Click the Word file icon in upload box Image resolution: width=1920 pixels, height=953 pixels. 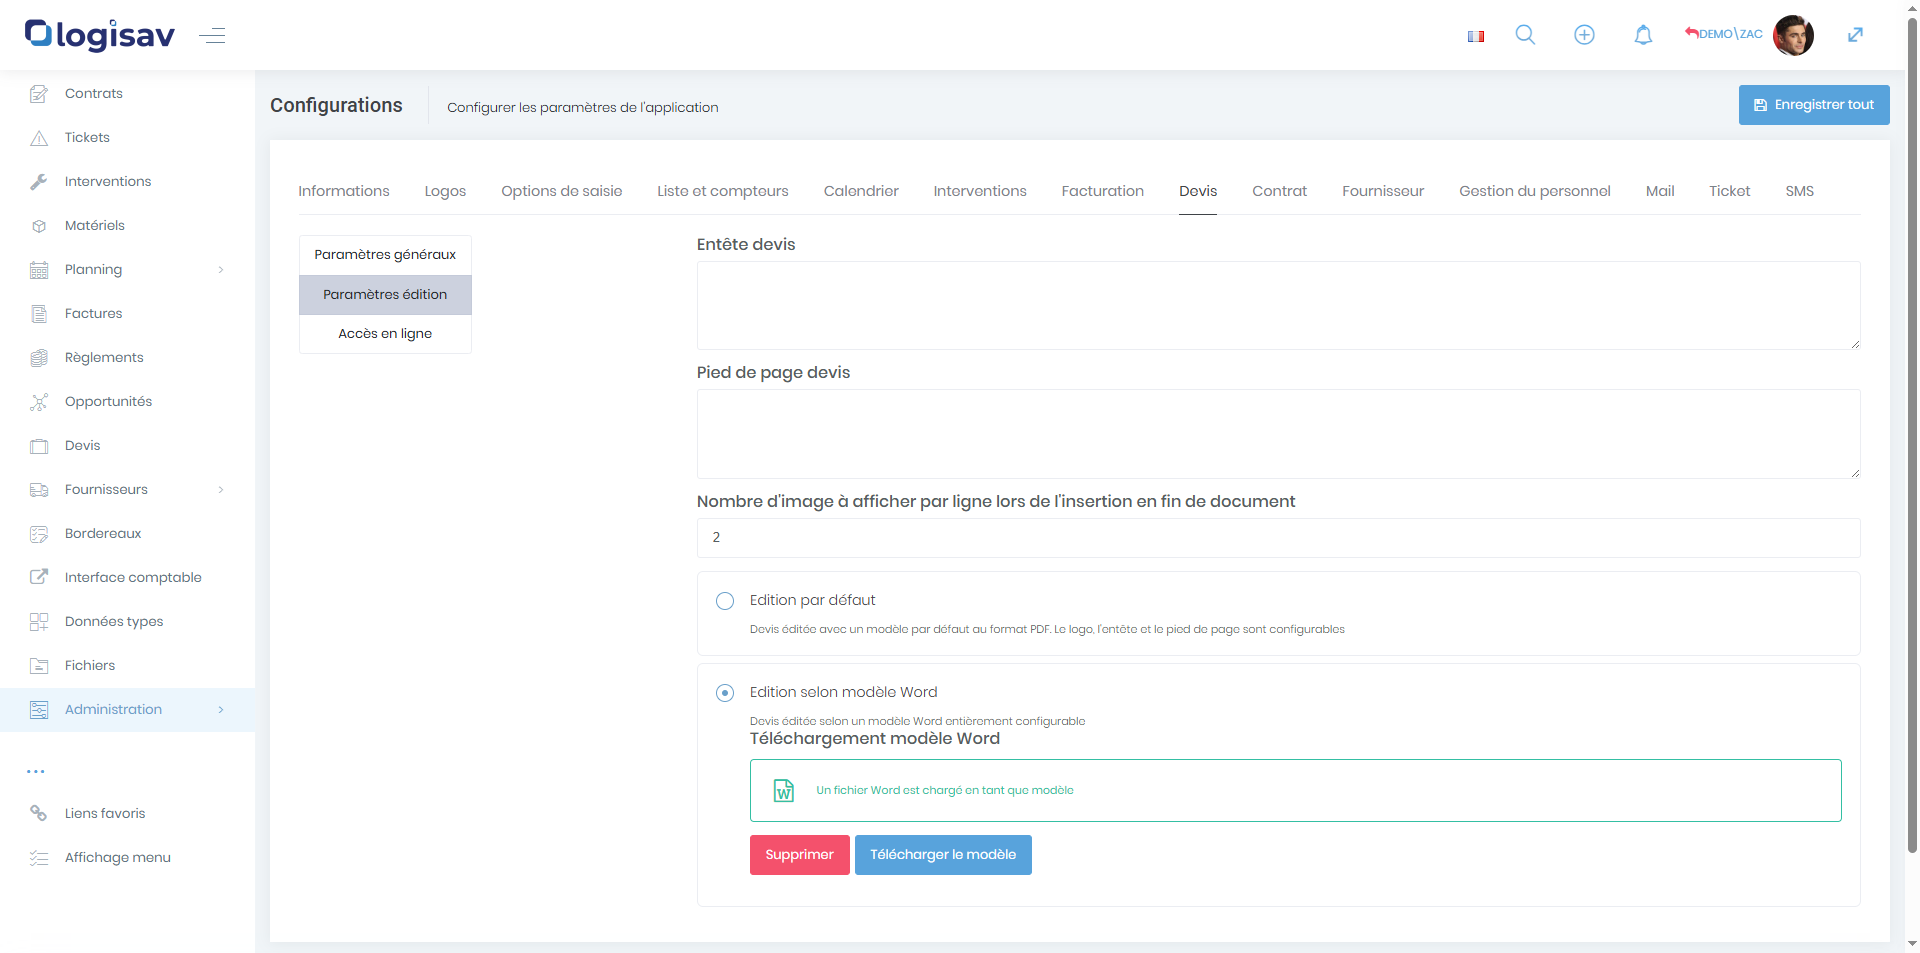coord(784,790)
